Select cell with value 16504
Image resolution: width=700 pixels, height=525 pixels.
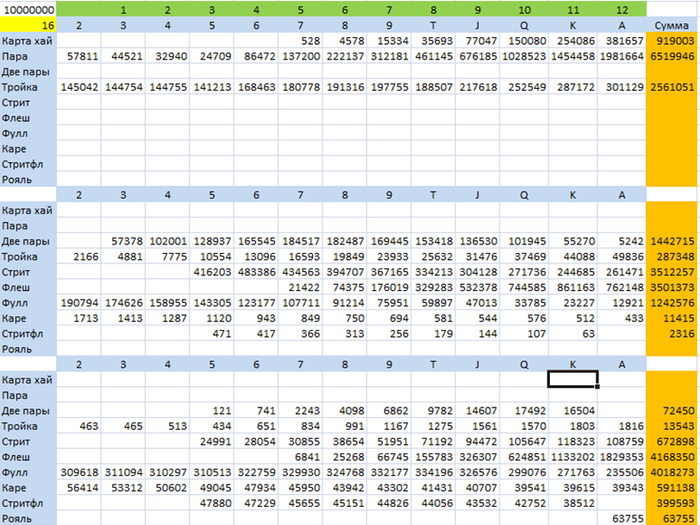[x=573, y=411]
